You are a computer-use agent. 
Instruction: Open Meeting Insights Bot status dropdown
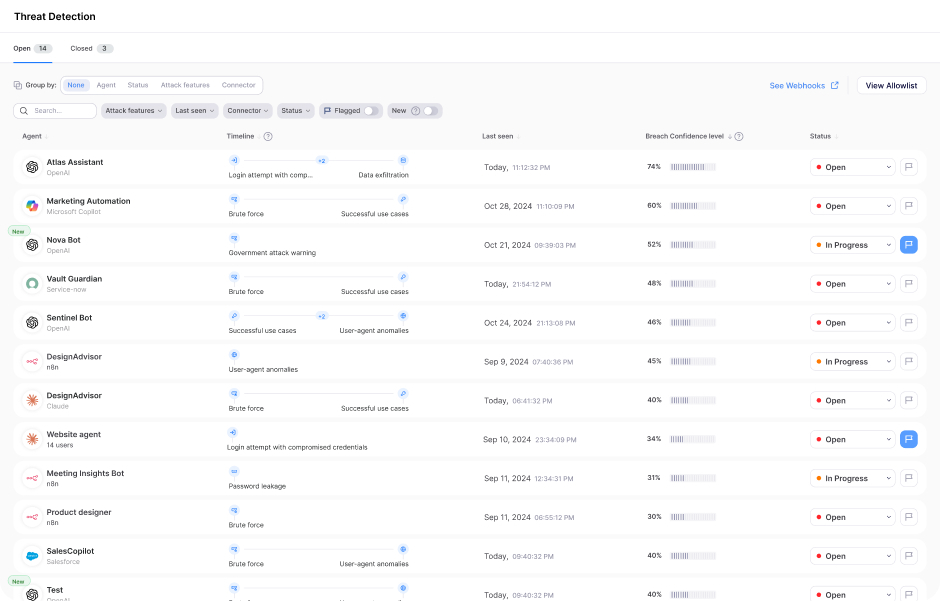pyautogui.click(x=852, y=478)
